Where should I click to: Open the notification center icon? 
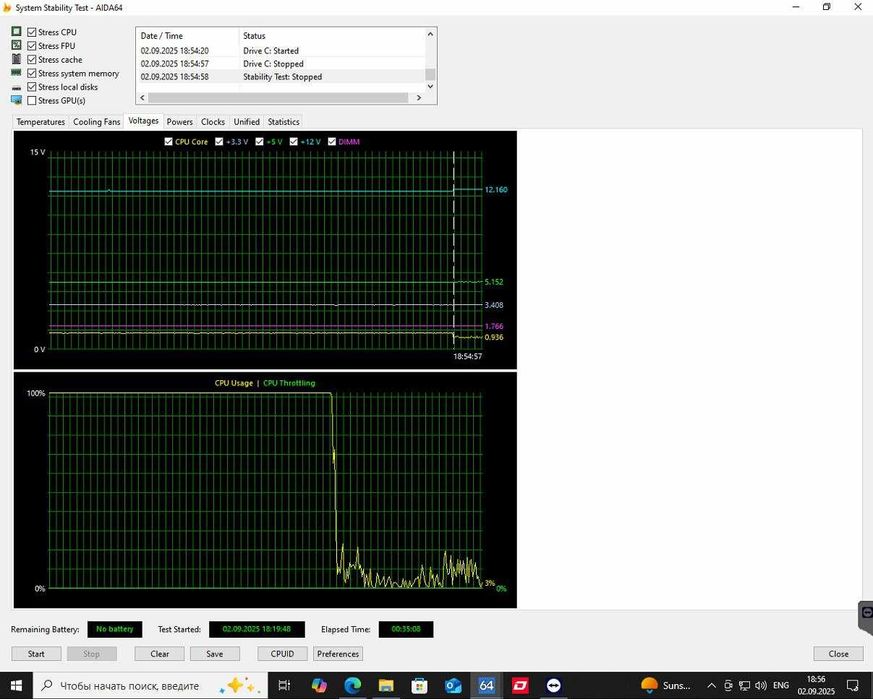click(x=852, y=685)
